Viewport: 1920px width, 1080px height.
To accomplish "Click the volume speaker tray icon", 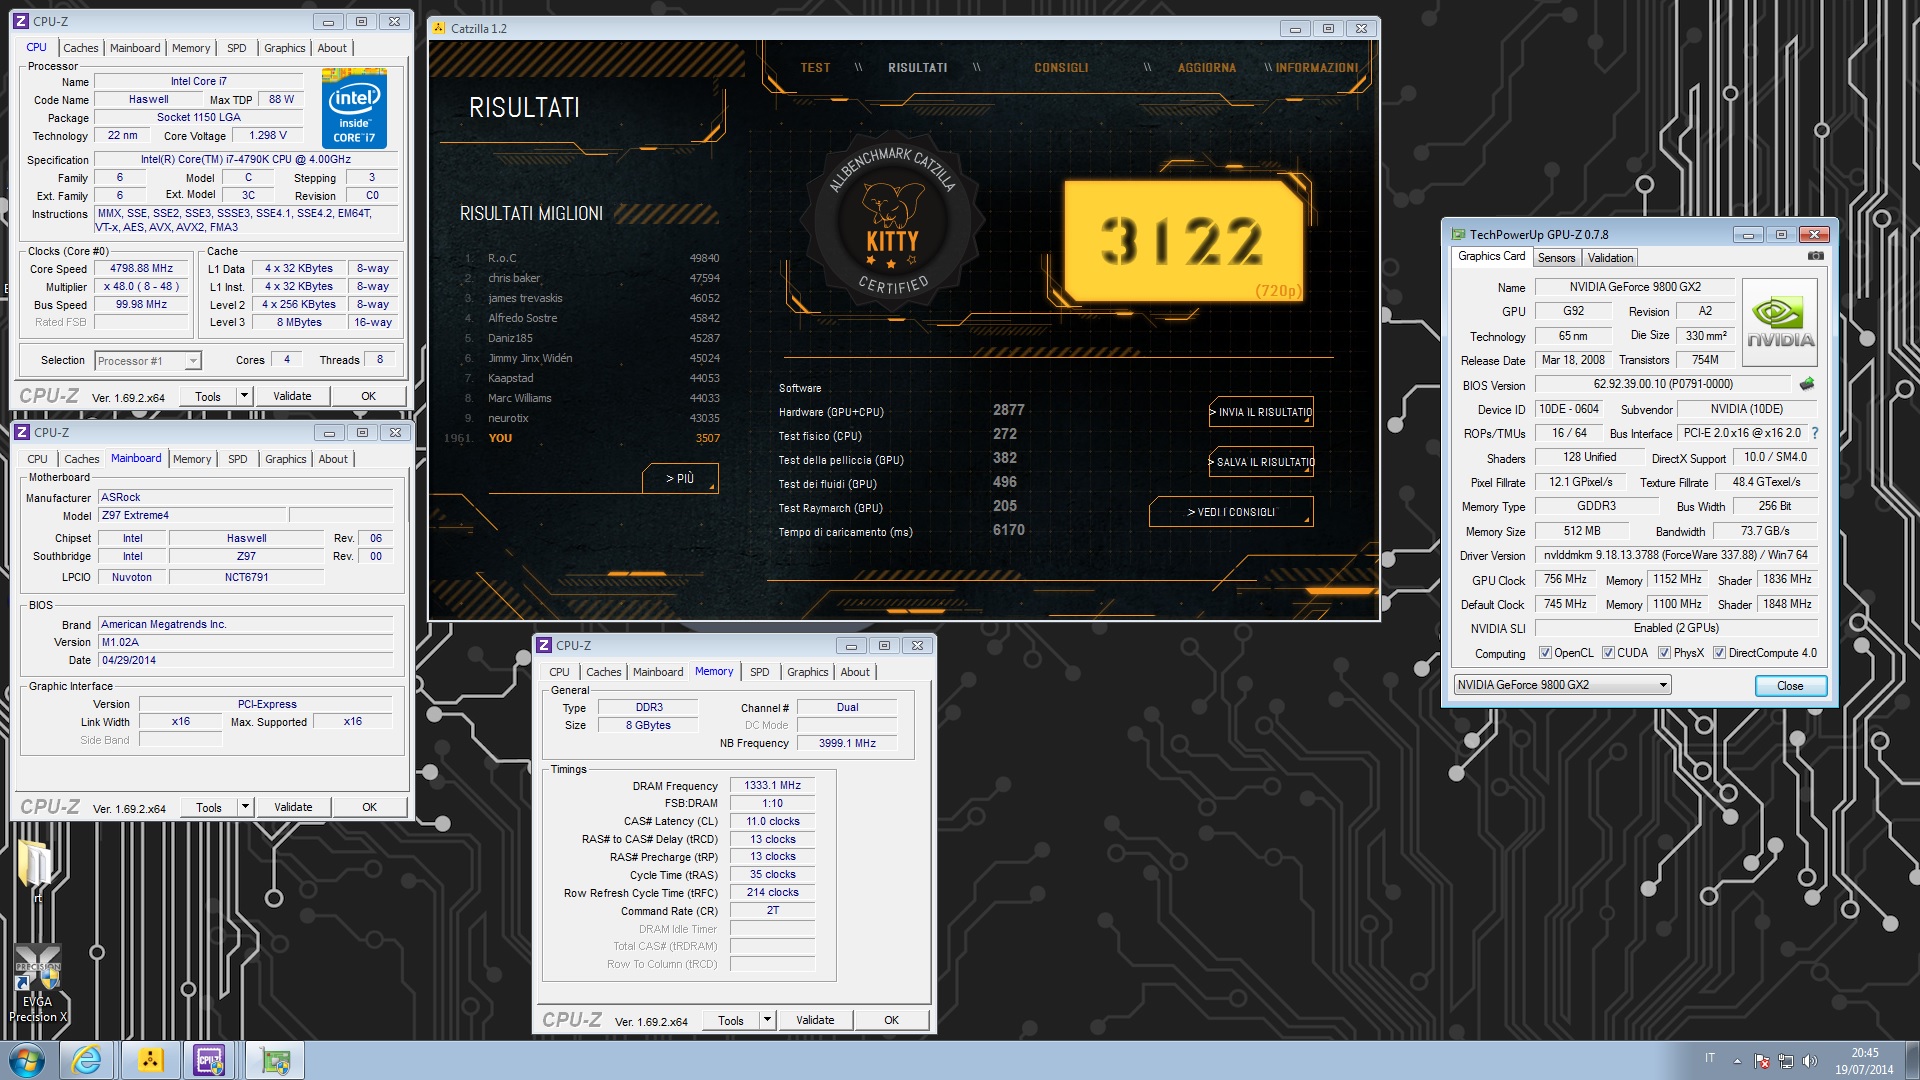I will [1810, 1061].
